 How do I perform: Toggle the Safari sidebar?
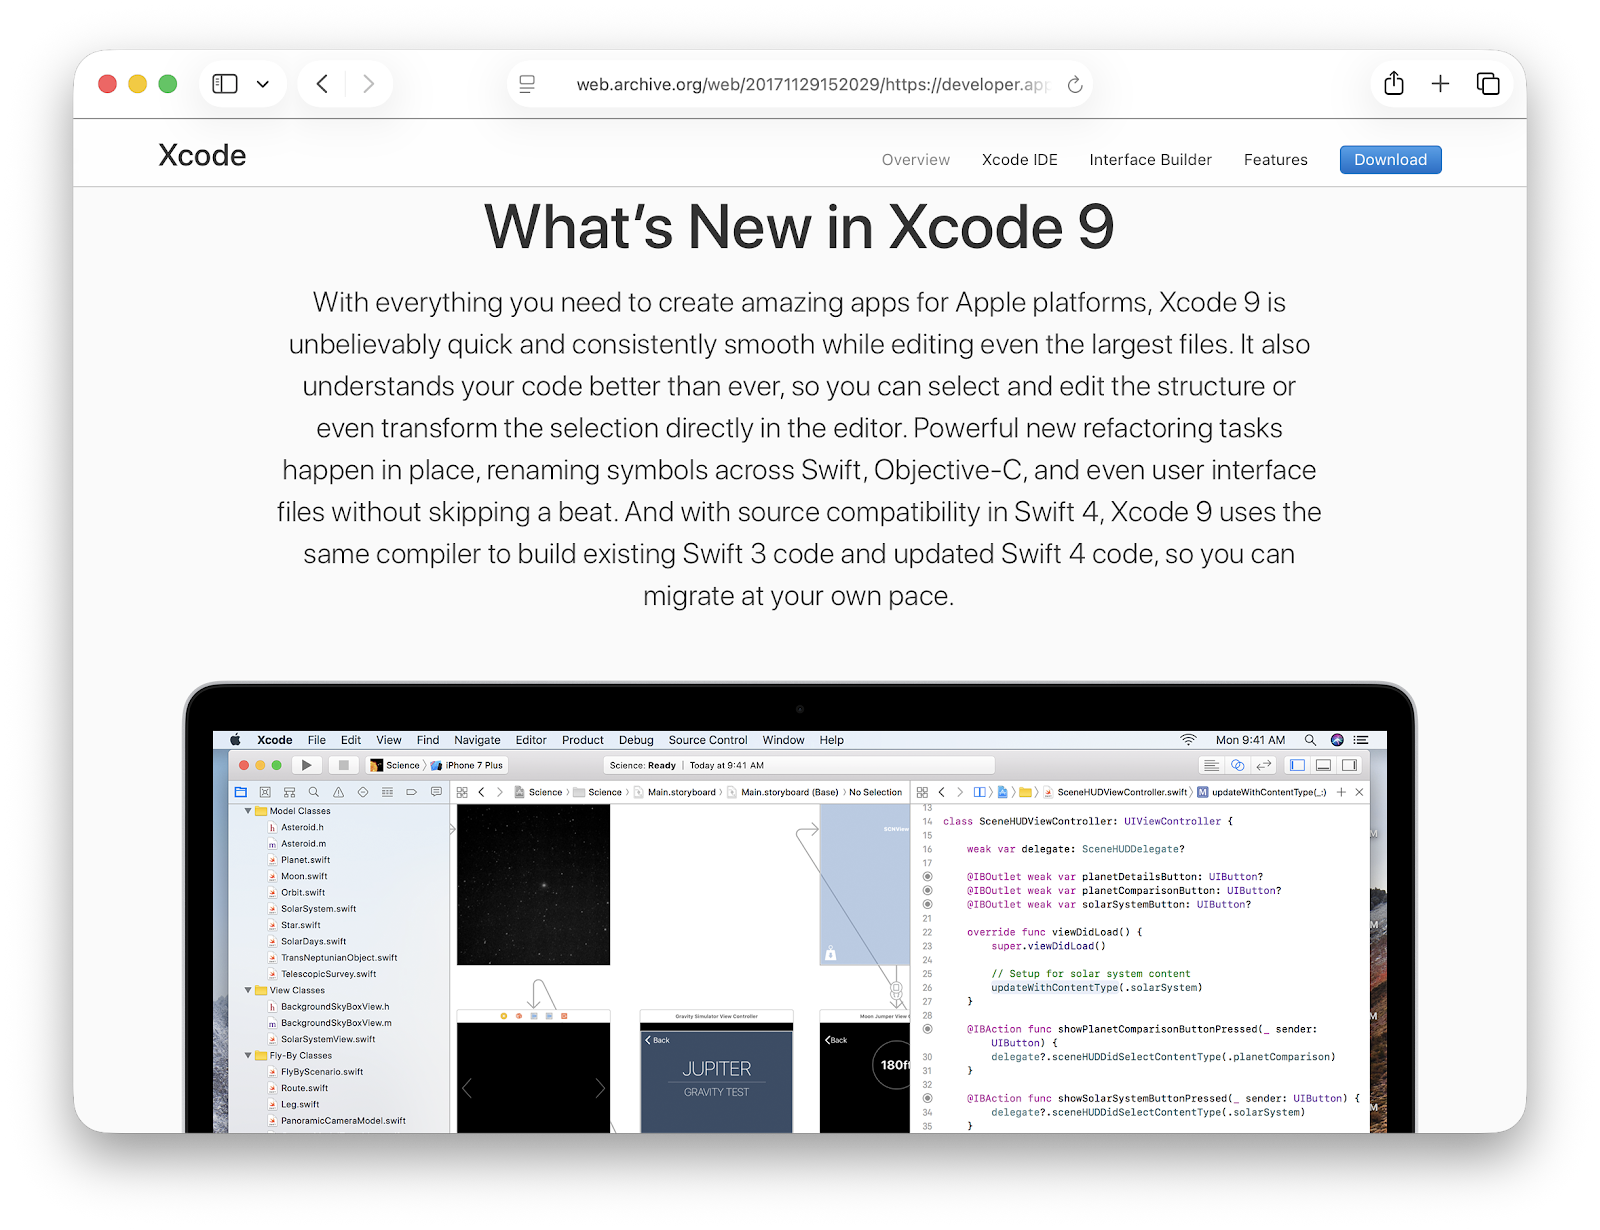click(x=225, y=84)
